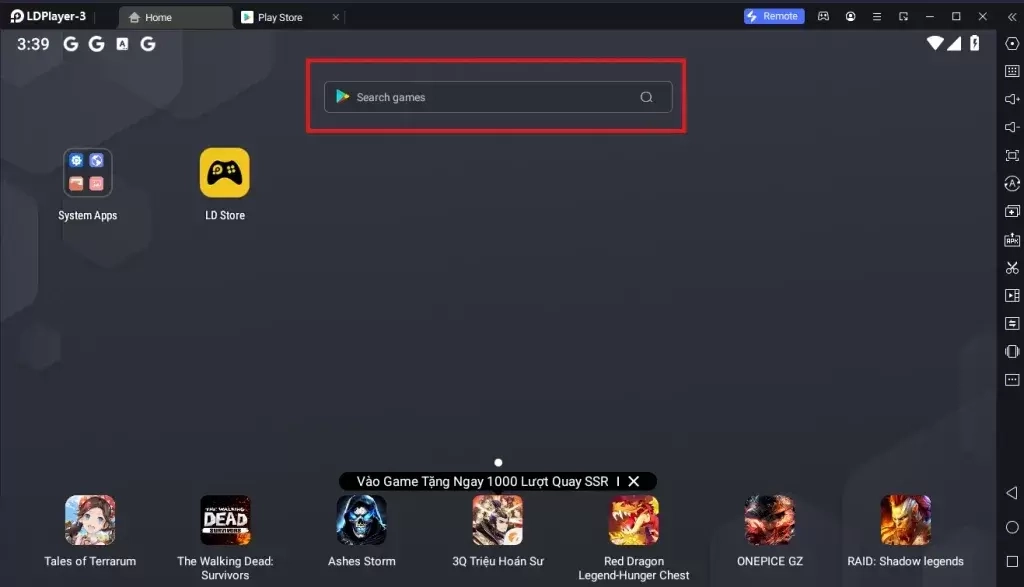
Task: Open RAID: Shadow legends game
Action: [x=905, y=520]
